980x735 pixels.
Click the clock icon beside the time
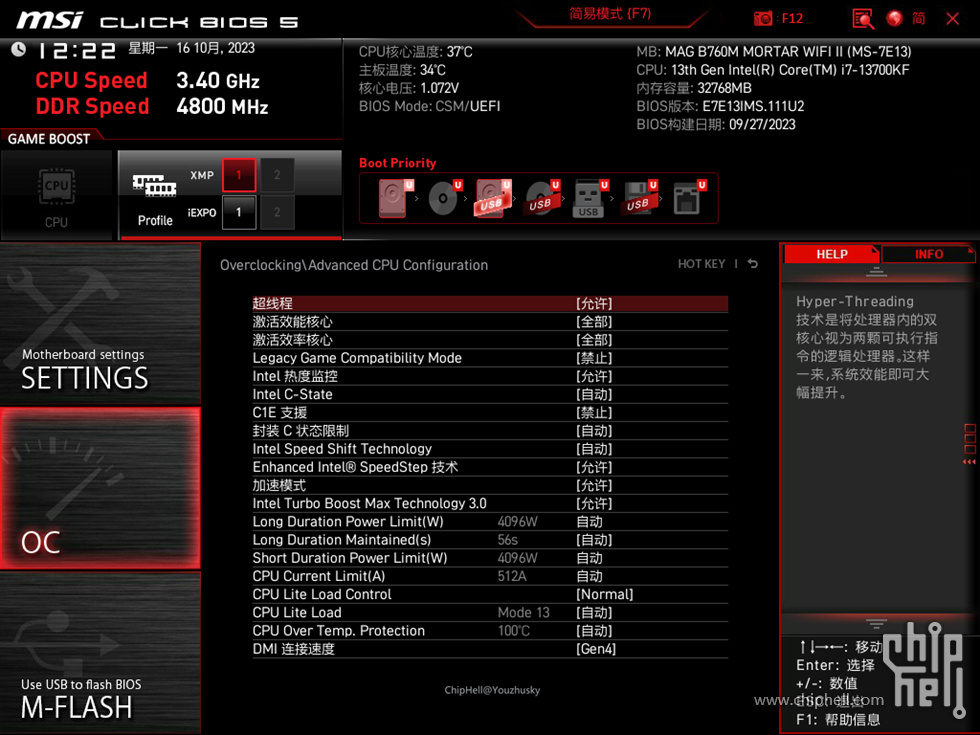pyautogui.click(x=18, y=49)
